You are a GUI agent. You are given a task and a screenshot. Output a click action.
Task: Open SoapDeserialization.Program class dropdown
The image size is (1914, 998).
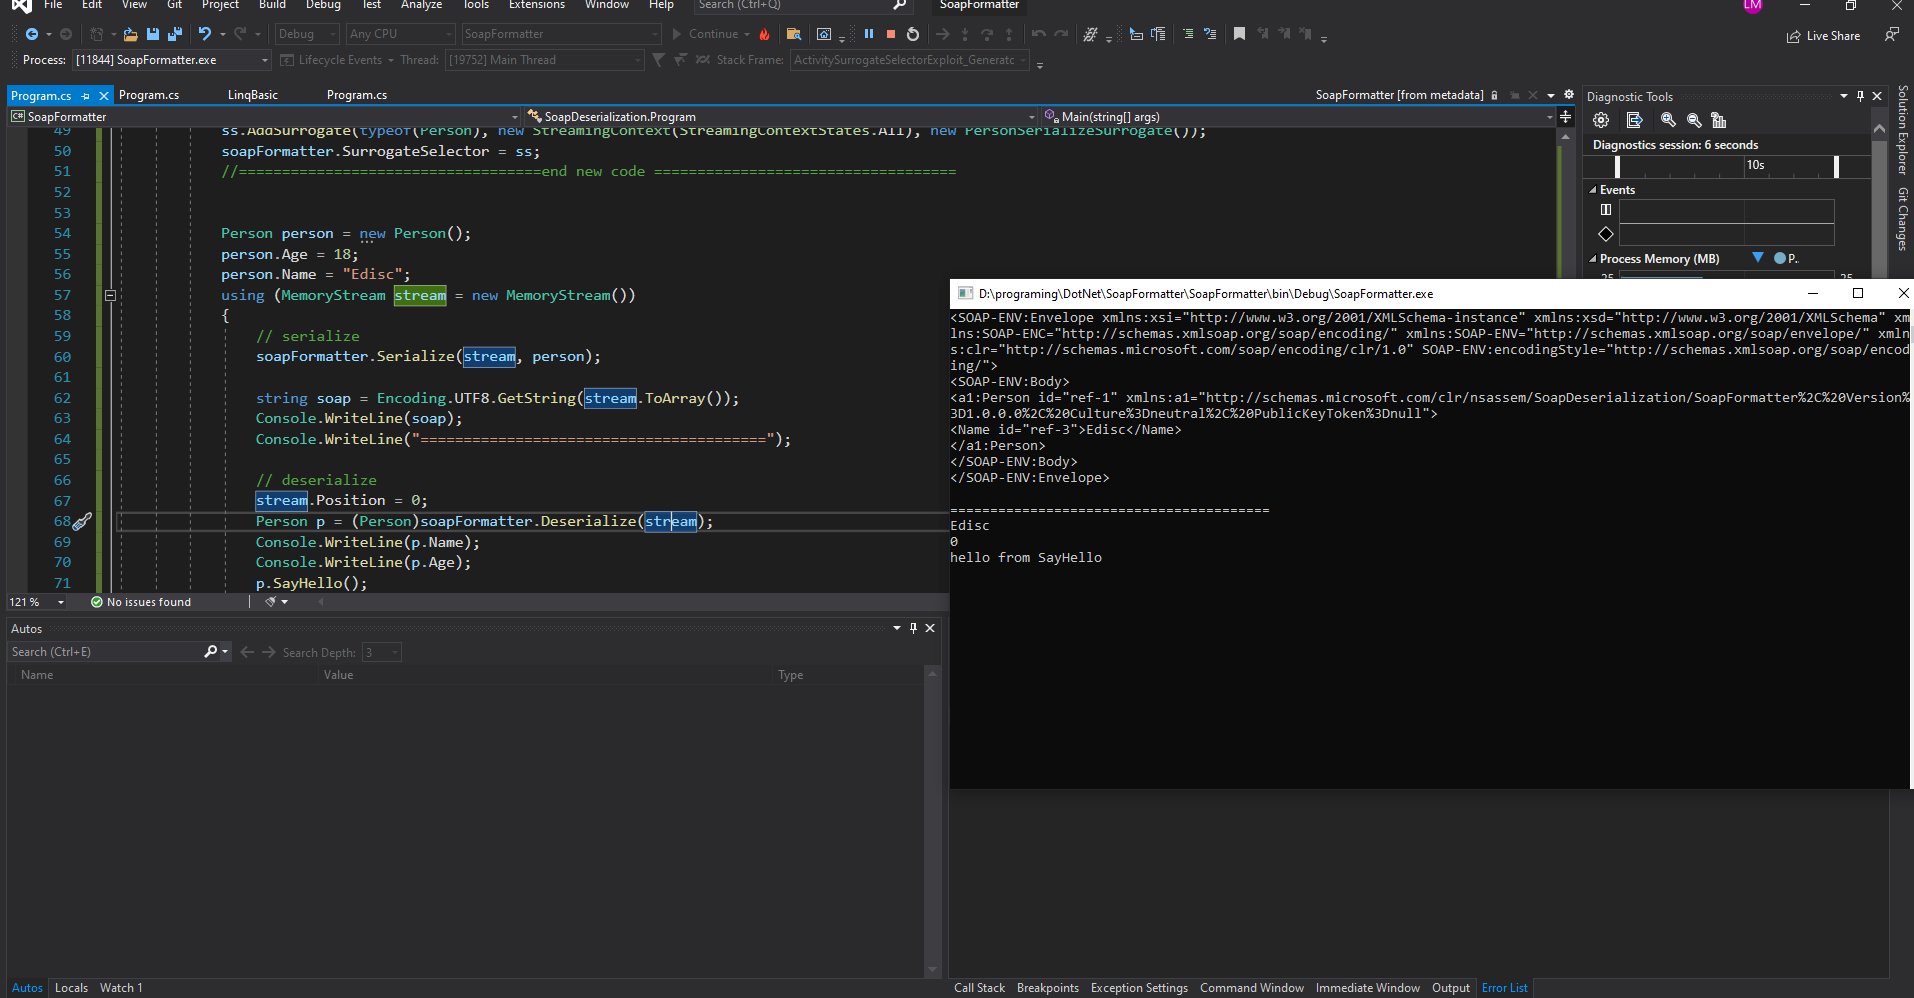tap(781, 117)
